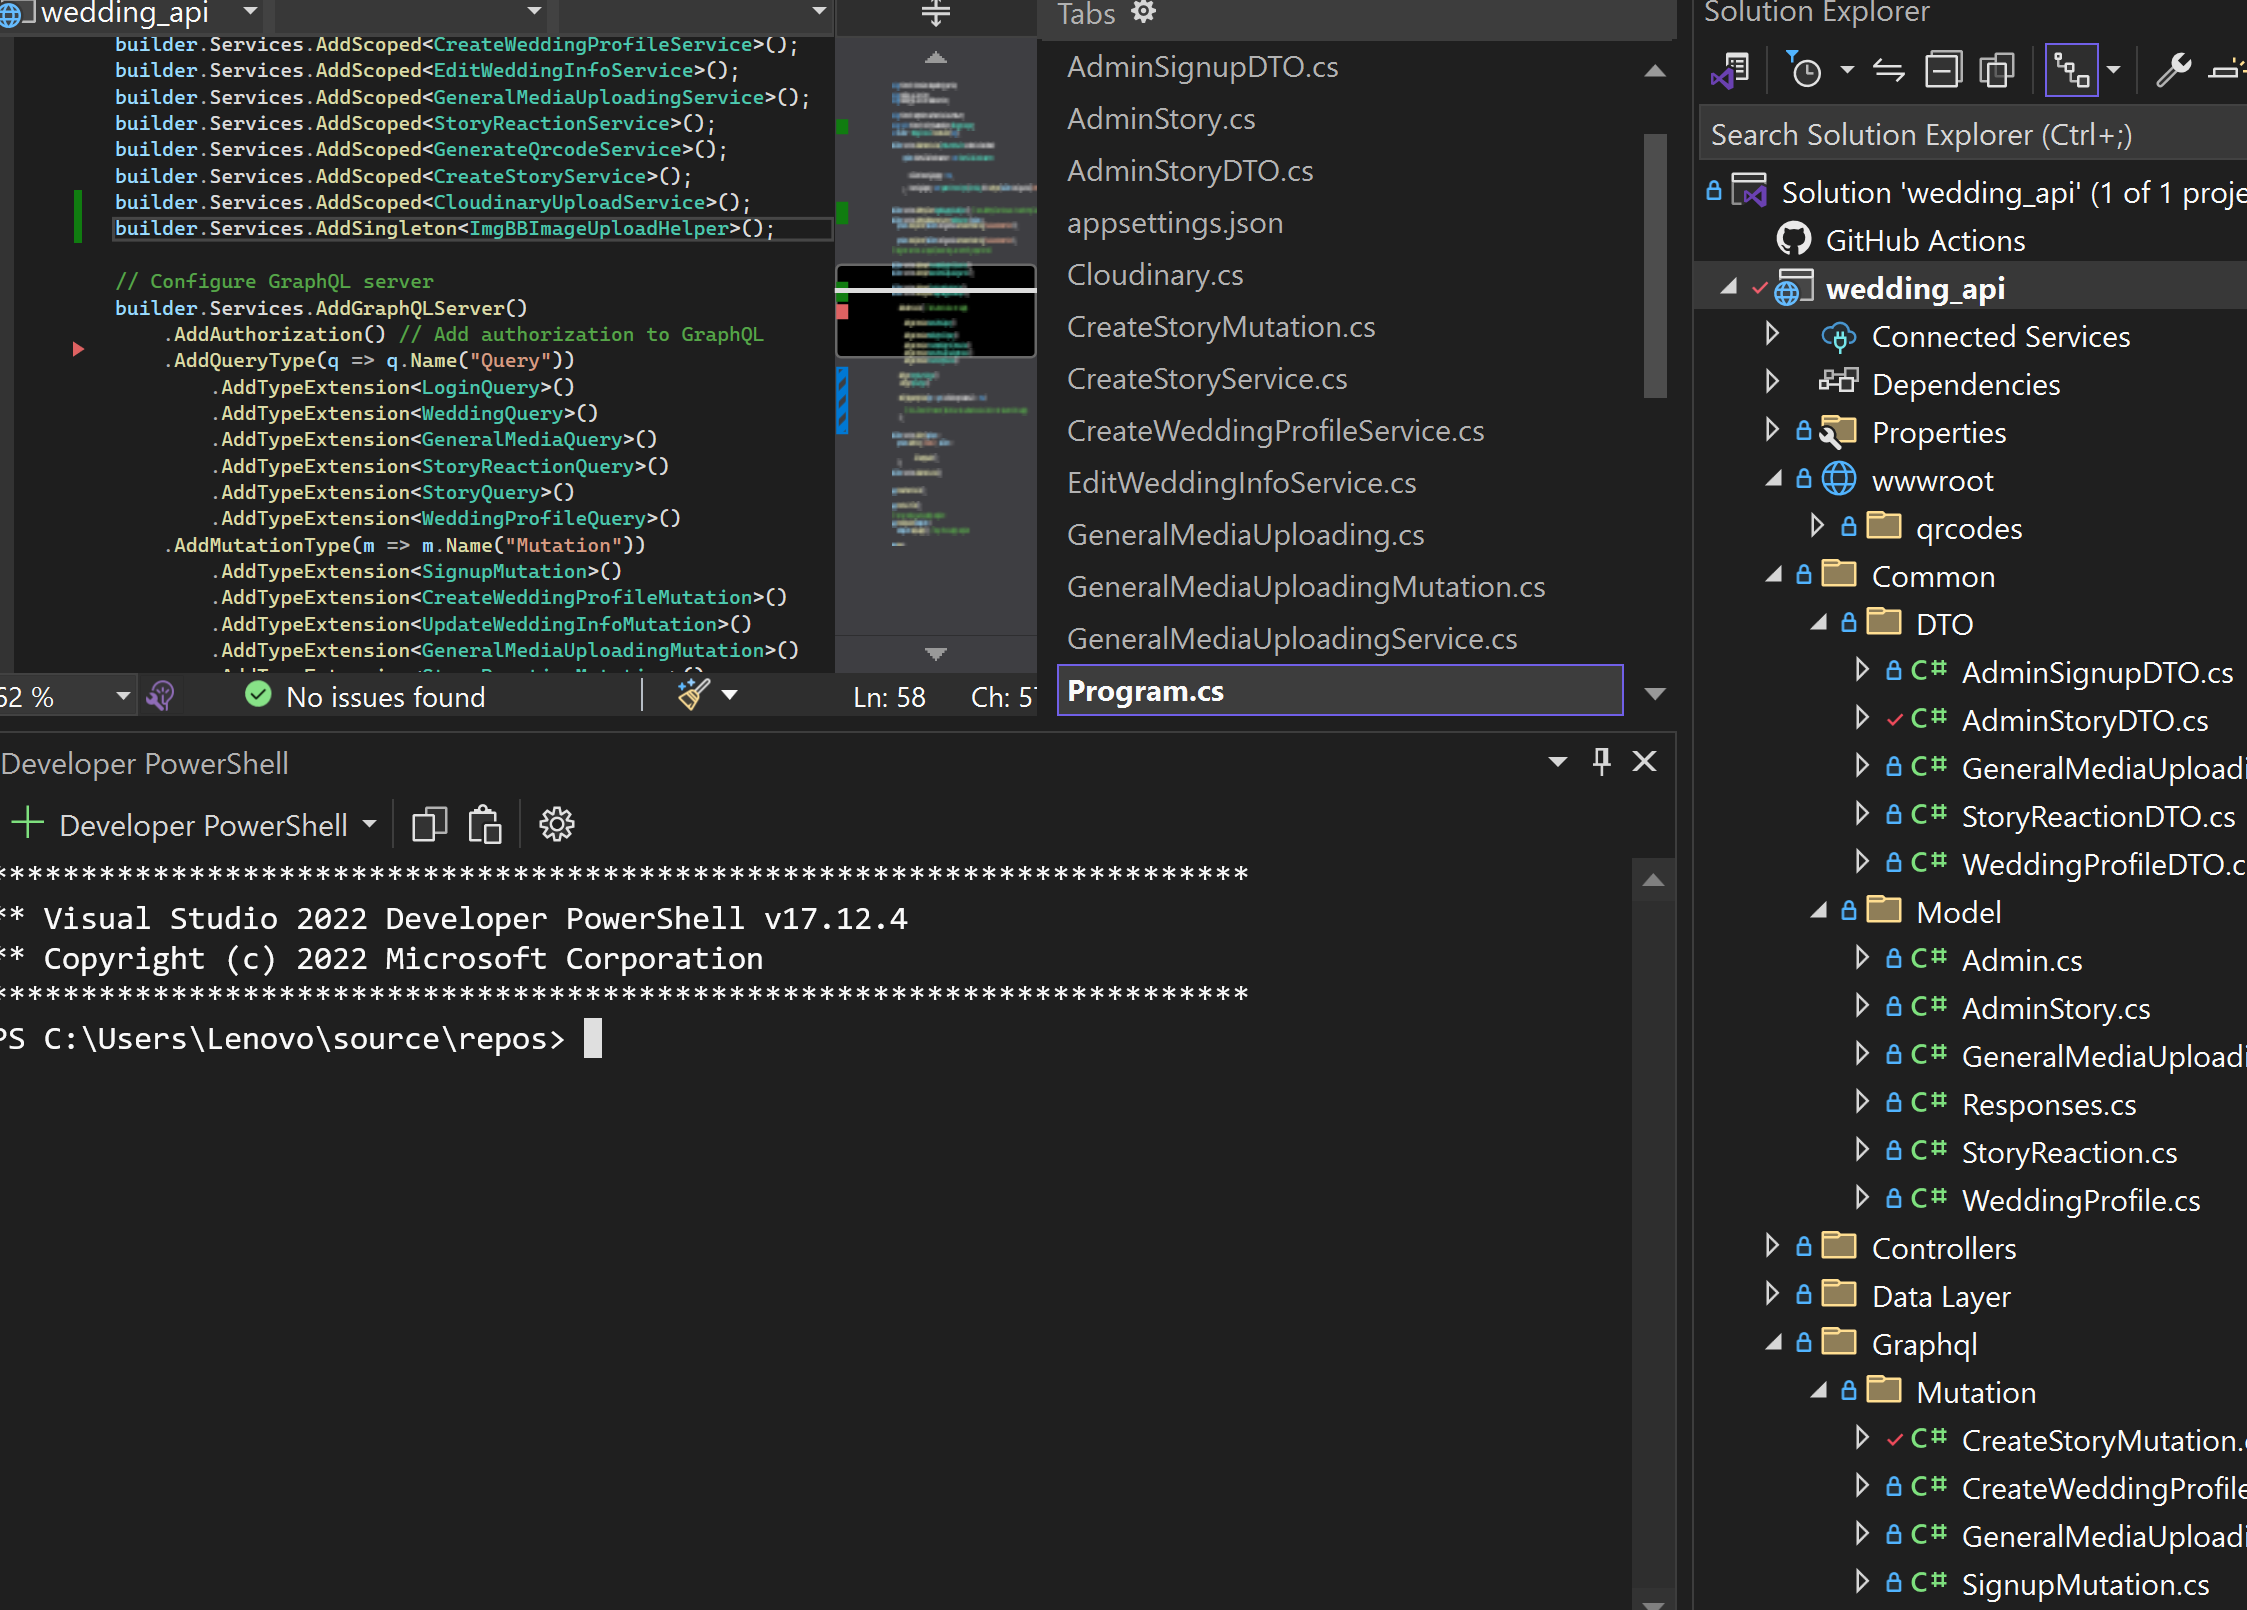Expand the Controllers folder
The height and width of the screenshot is (1610, 2247).
point(1772,1247)
